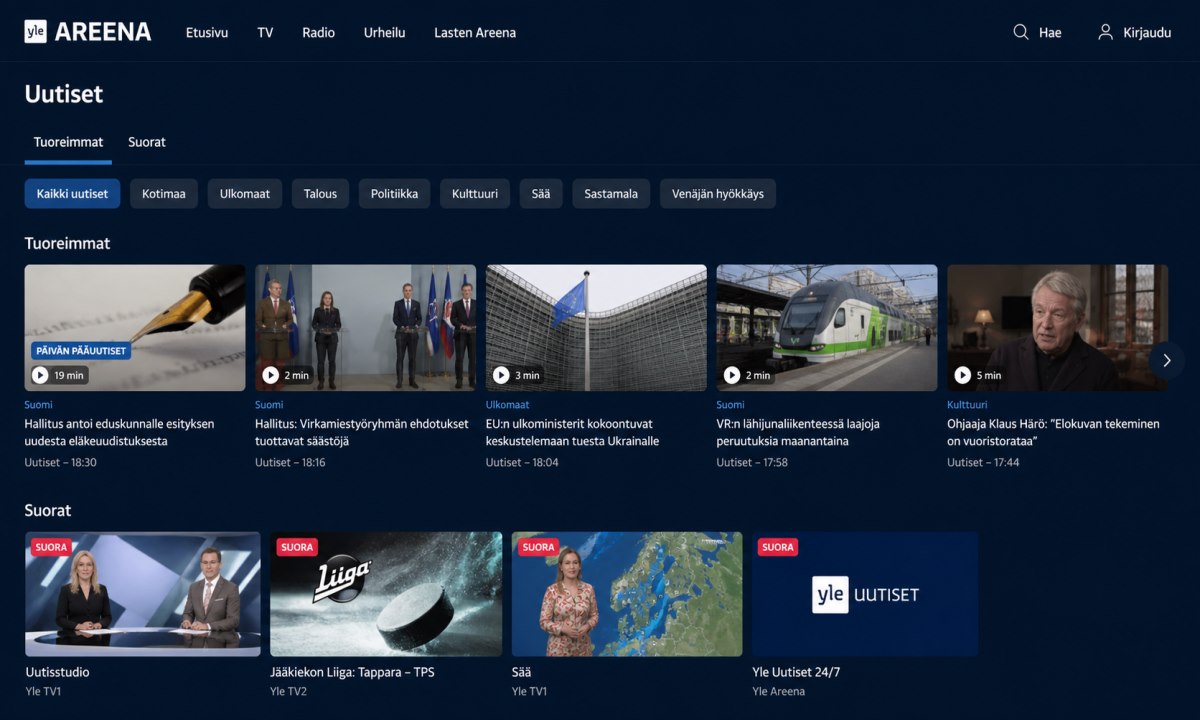This screenshot has width=1200, height=720.
Task: Click SUORA badge on Liiga card
Action: coord(297,547)
